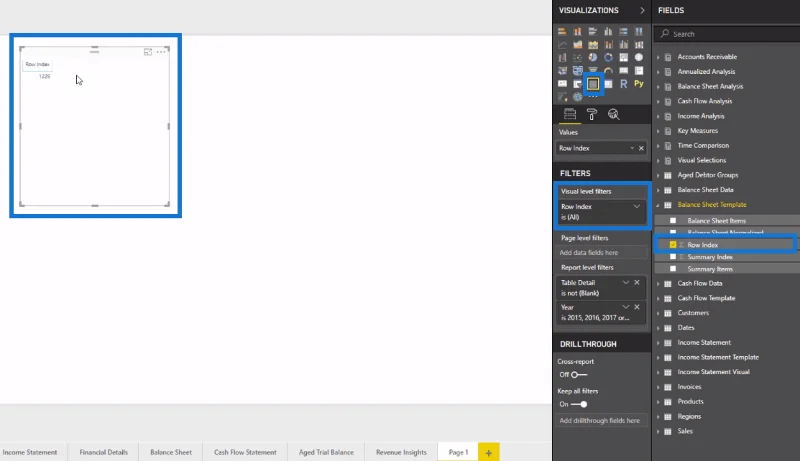Select the 100% stacked bar chart visualization

[x=623, y=32]
